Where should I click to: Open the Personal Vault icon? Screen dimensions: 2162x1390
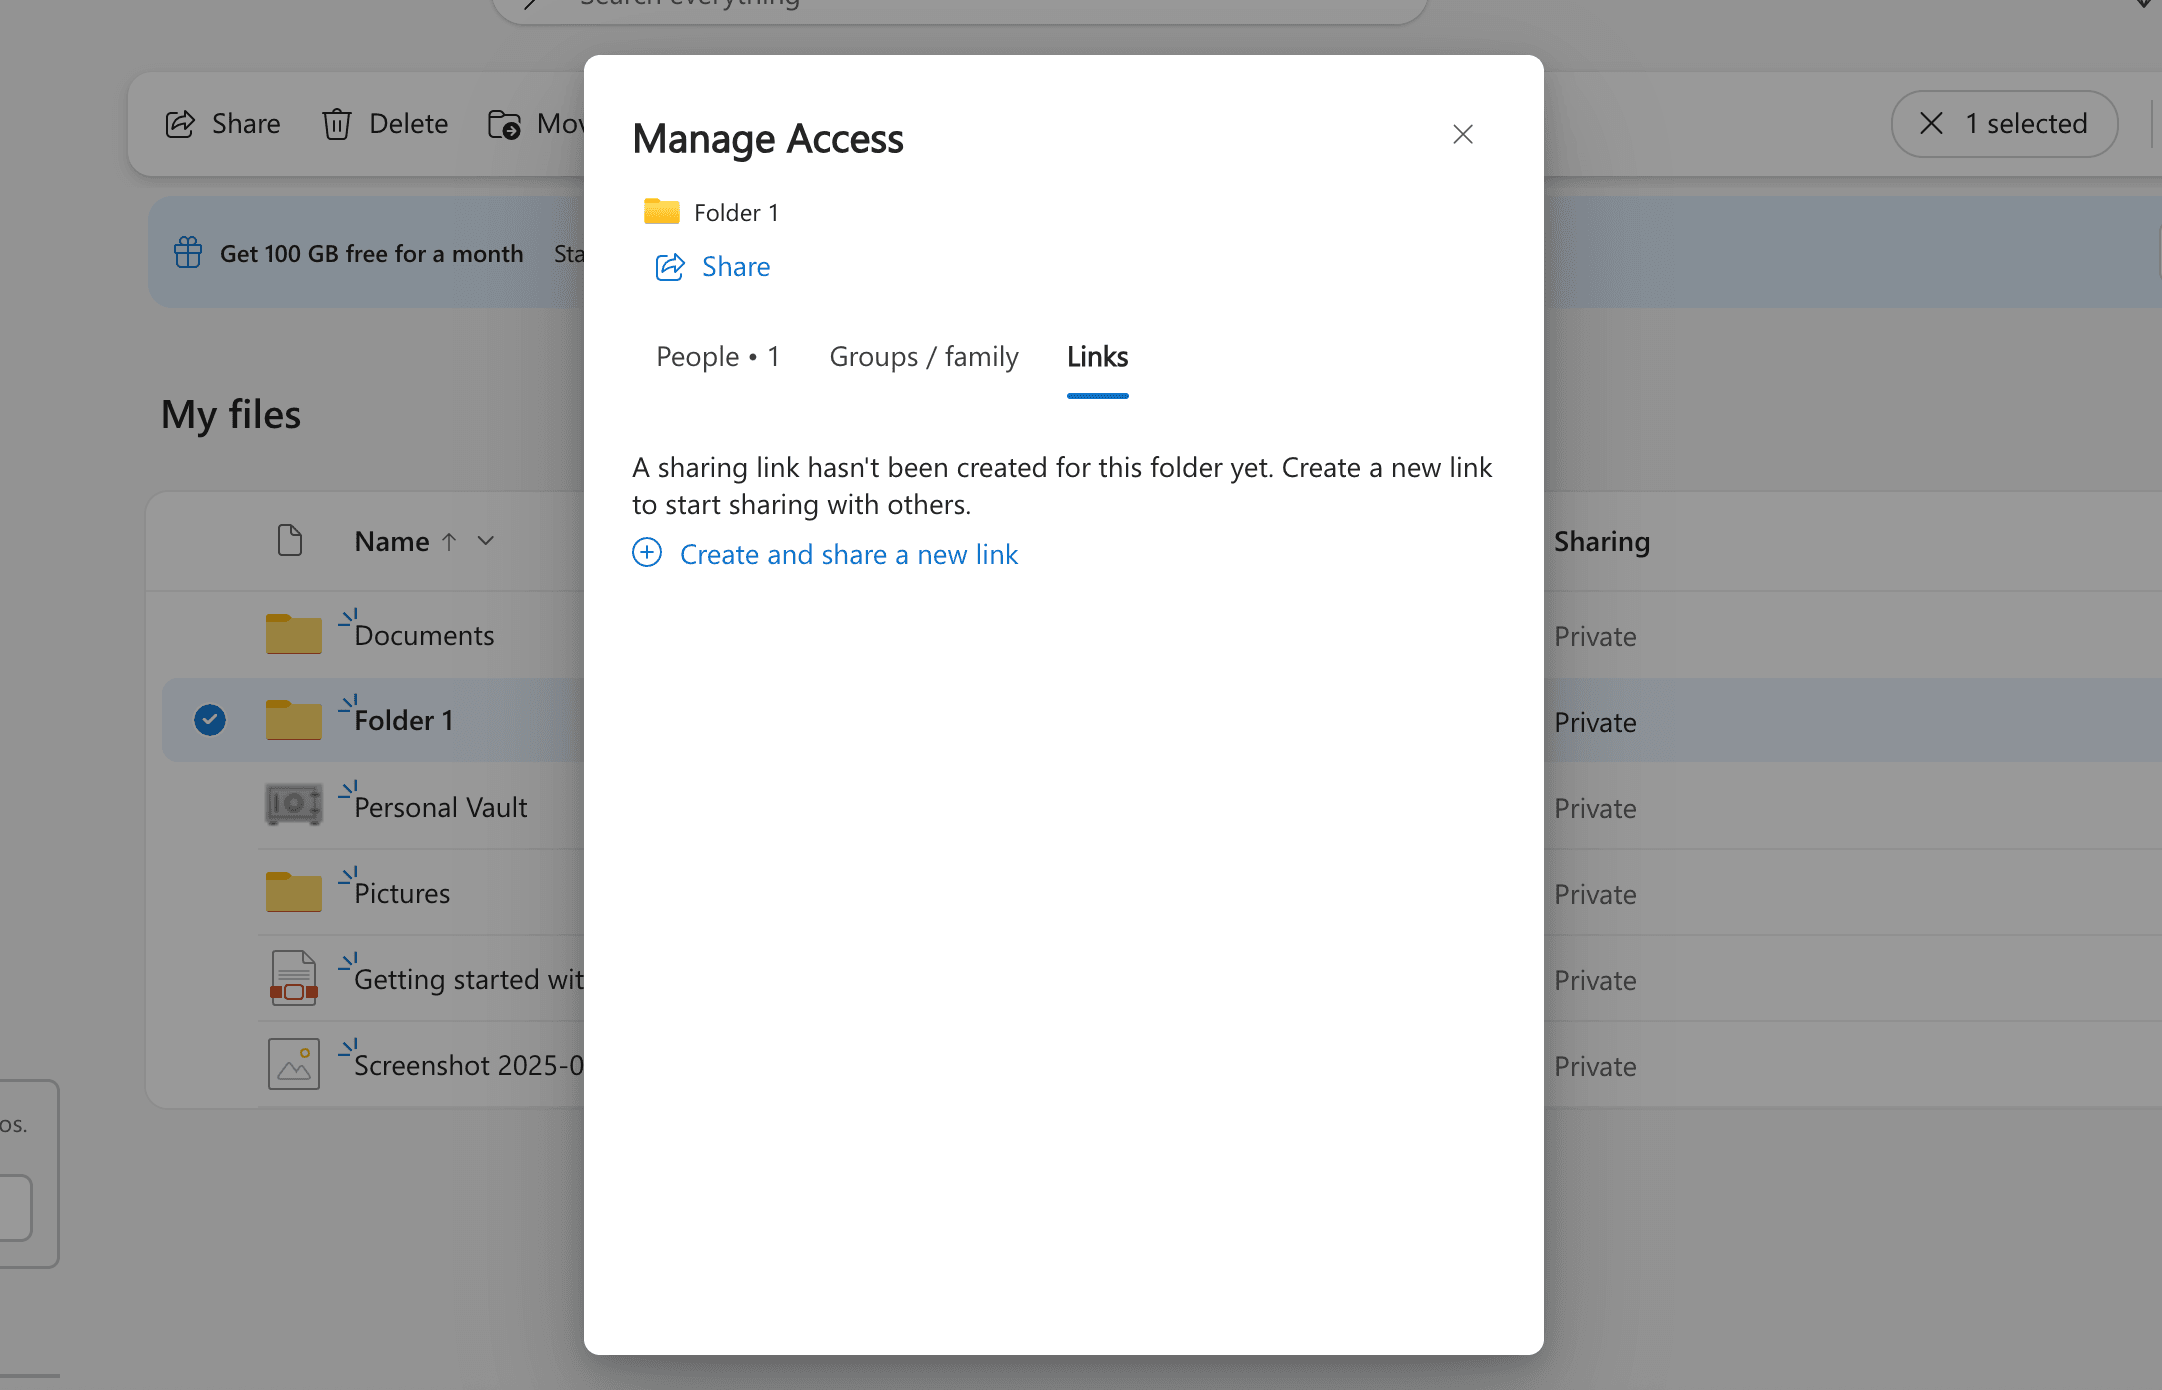(292, 805)
